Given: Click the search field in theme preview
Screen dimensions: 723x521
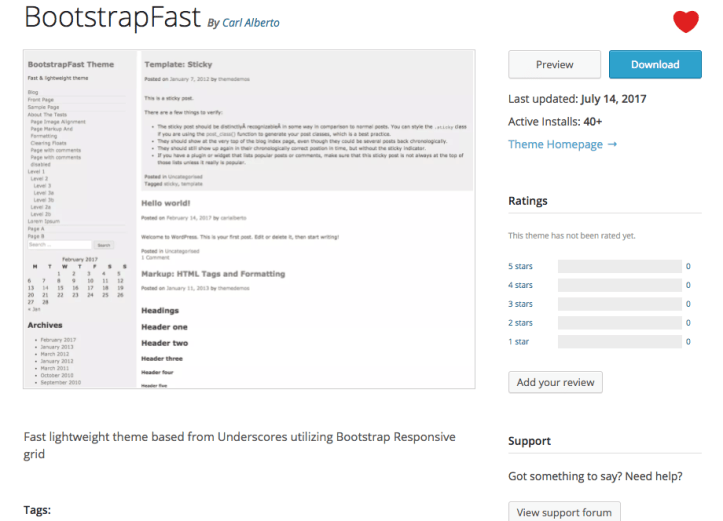Looking at the screenshot, I should tap(59, 244).
